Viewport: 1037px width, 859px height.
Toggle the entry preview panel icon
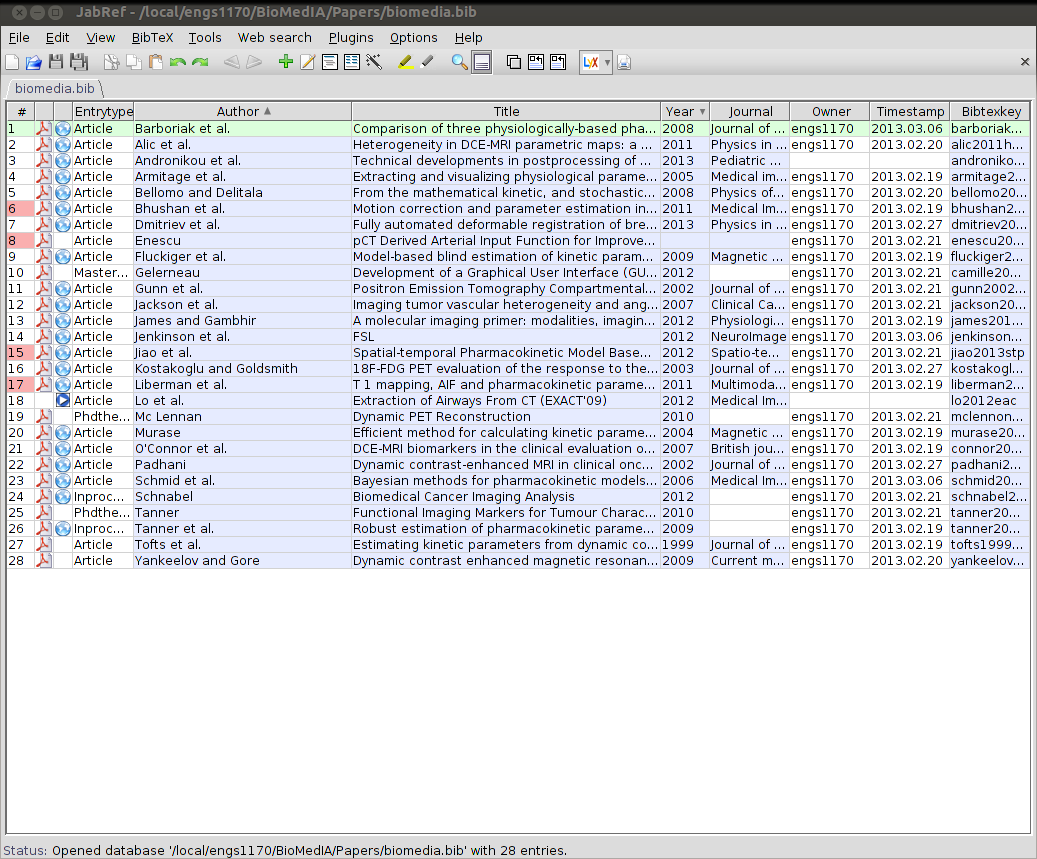[481, 62]
